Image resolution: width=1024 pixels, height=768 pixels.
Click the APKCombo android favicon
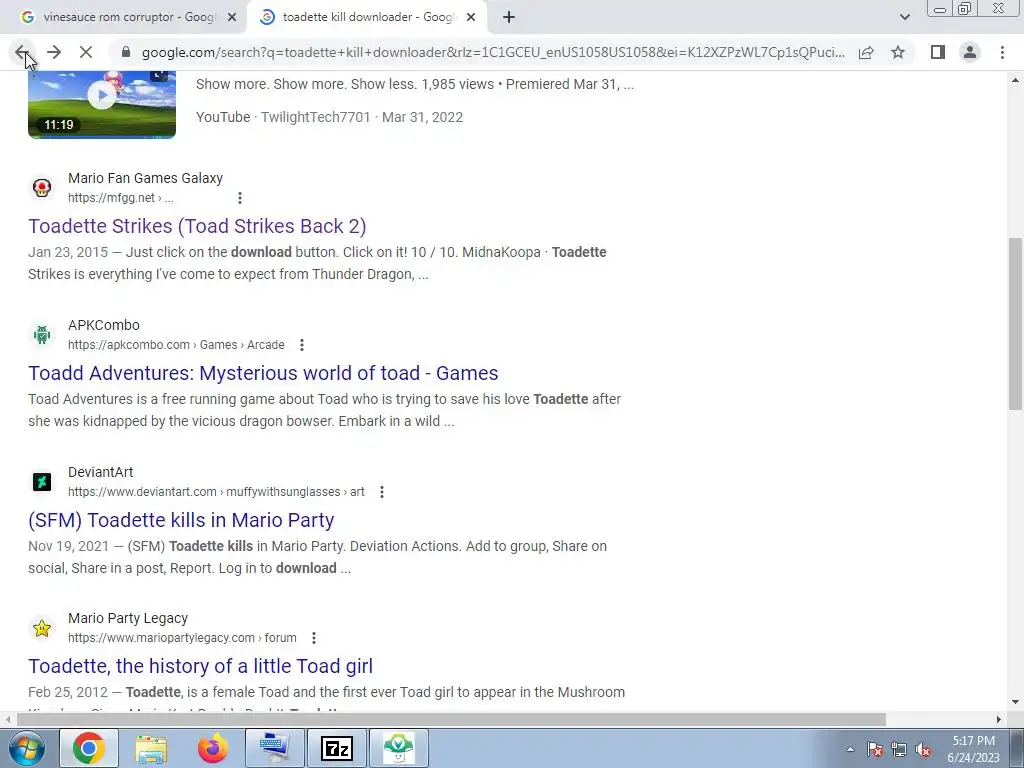(42, 335)
